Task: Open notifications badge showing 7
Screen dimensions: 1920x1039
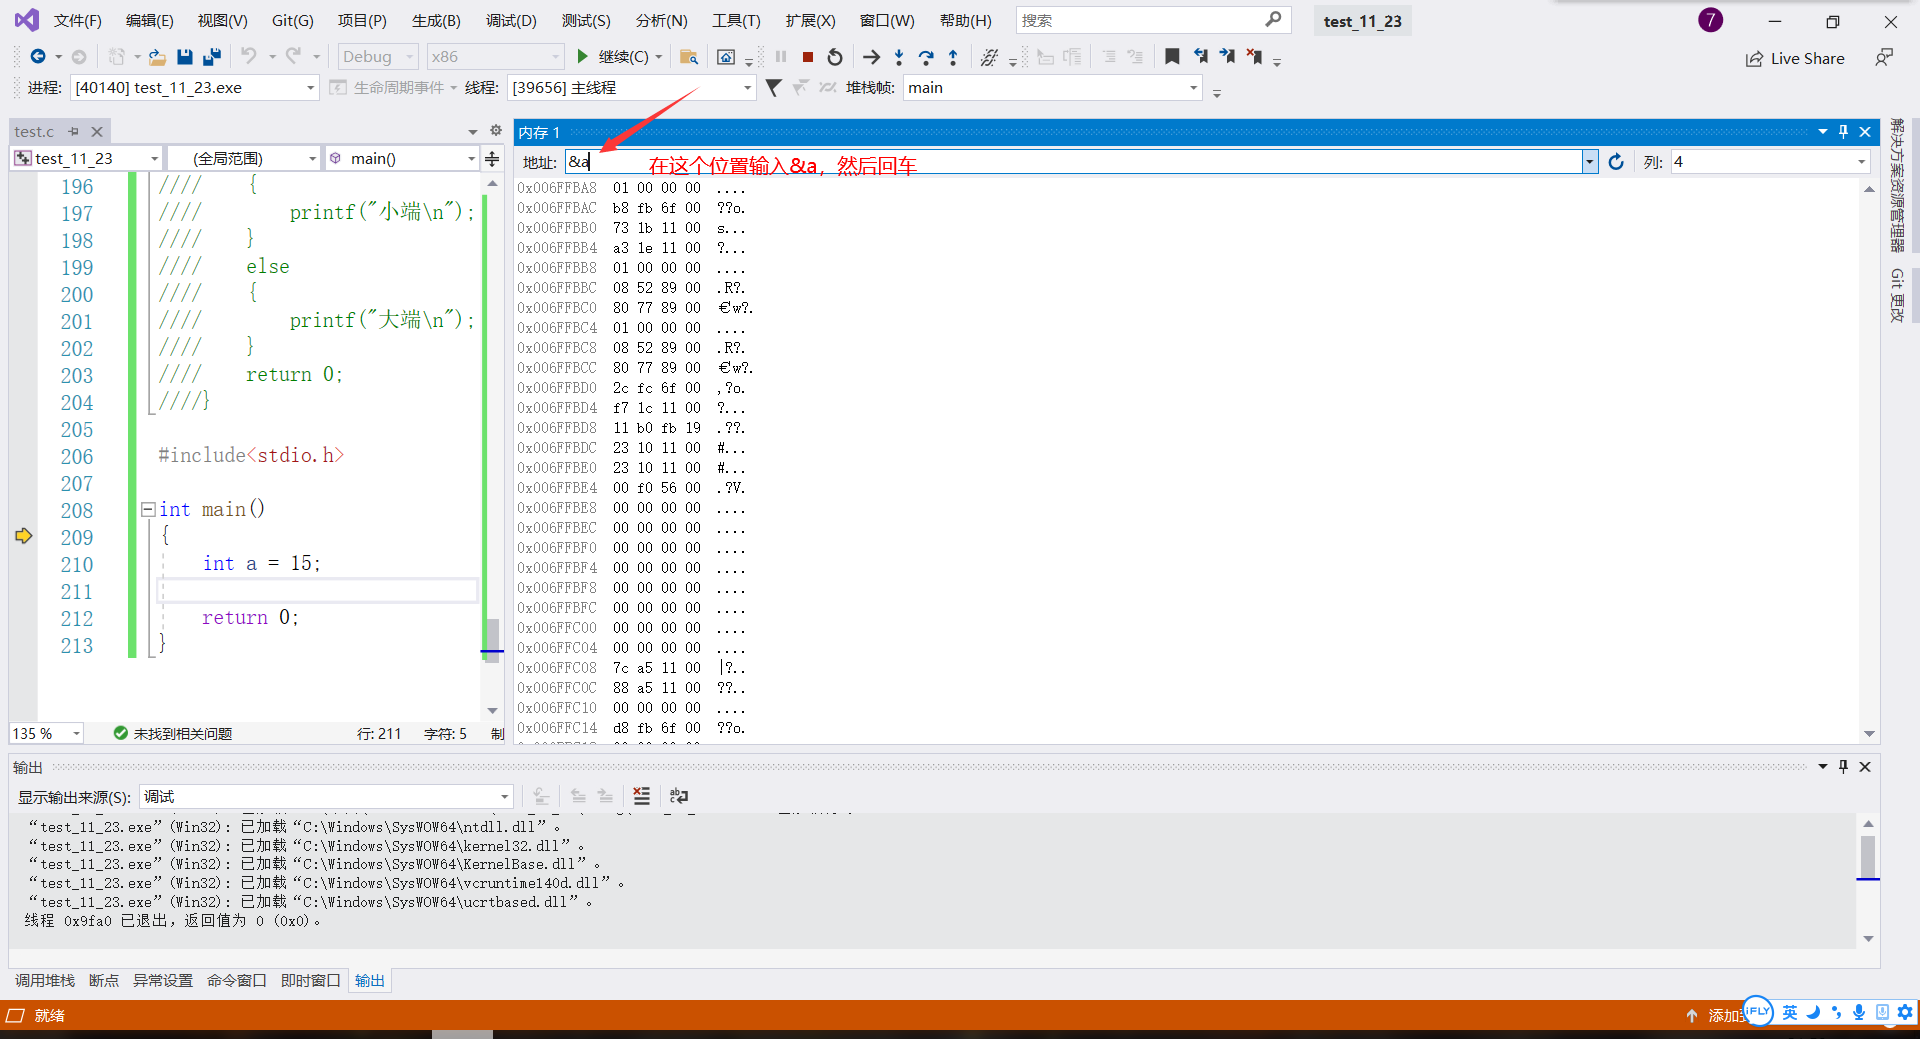Action: point(1711,20)
